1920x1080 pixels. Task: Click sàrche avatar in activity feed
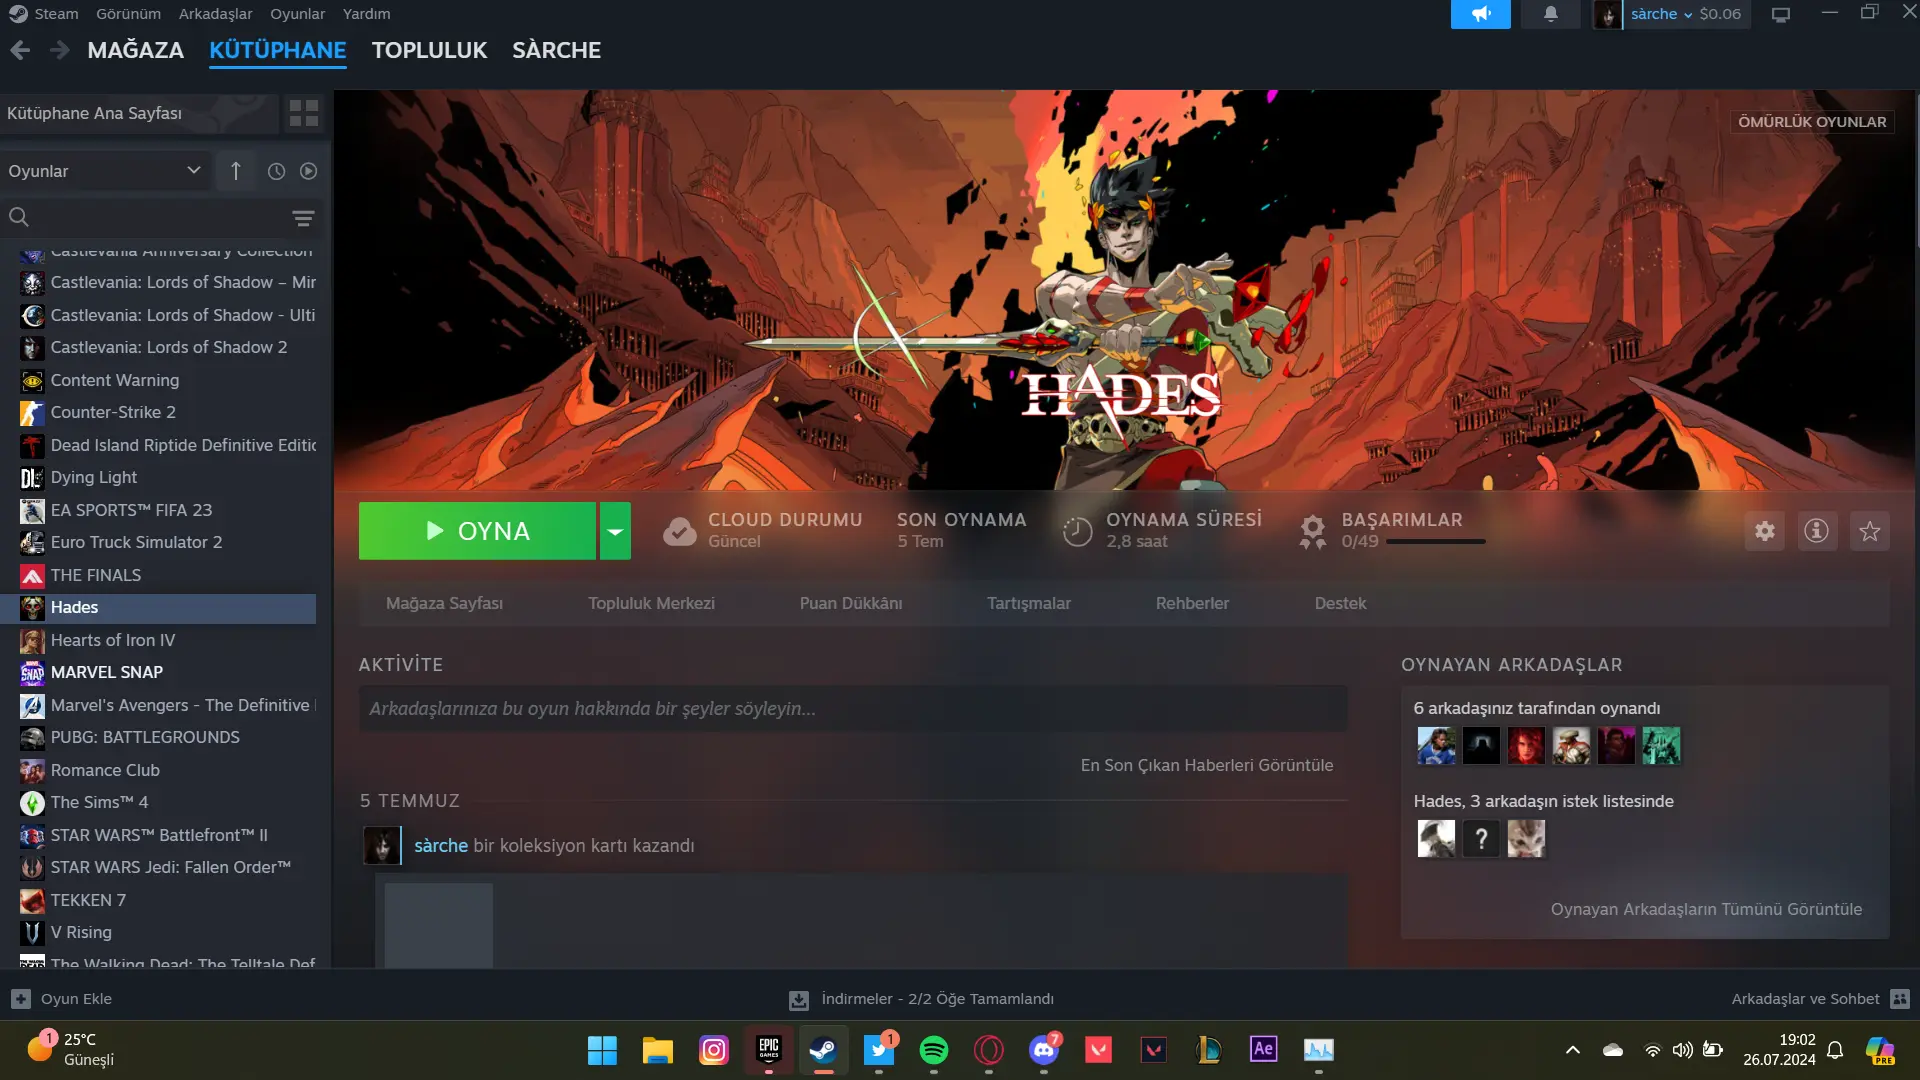(x=381, y=845)
